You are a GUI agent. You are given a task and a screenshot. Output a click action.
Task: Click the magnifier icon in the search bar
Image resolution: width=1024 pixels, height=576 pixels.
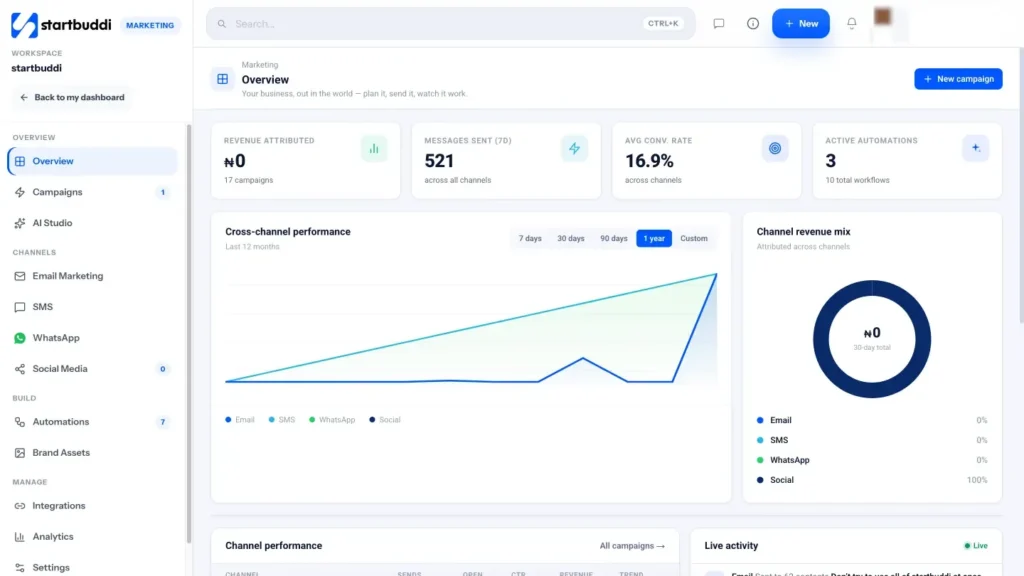coord(222,24)
